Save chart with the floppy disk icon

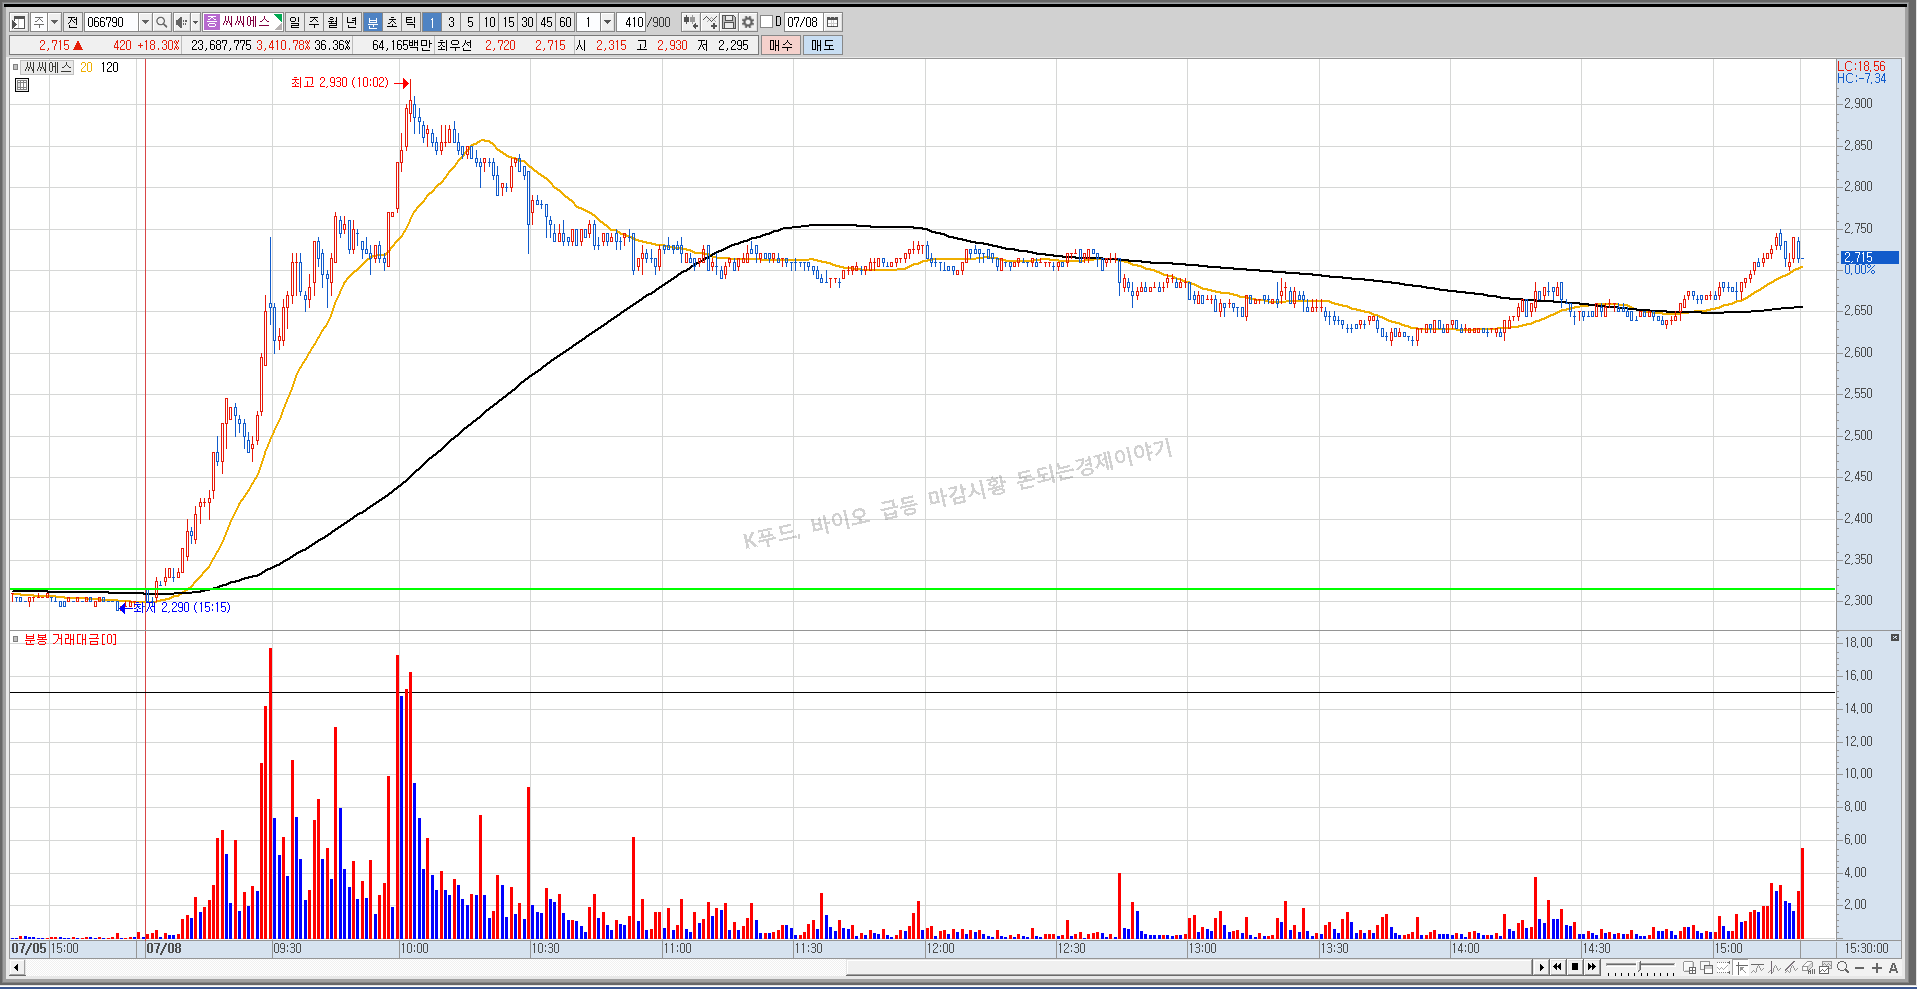[x=729, y=22]
